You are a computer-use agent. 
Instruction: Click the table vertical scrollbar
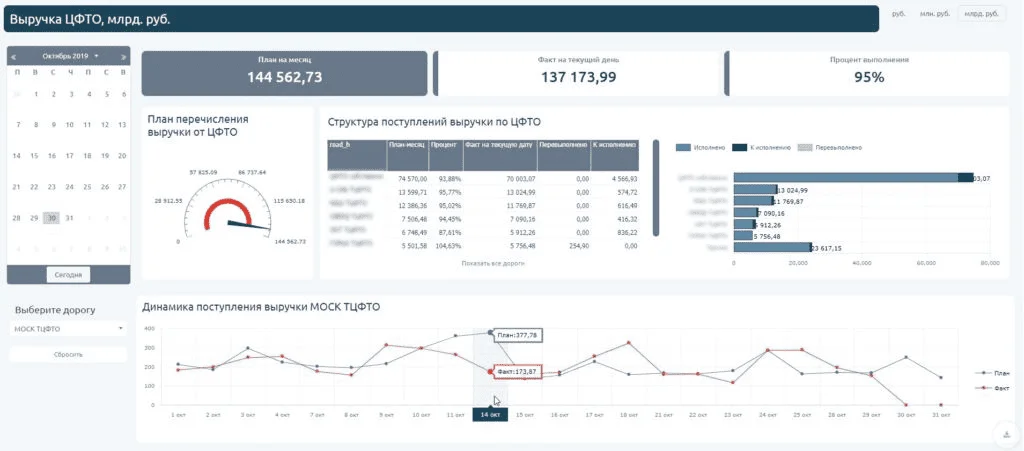(x=656, y=188)
